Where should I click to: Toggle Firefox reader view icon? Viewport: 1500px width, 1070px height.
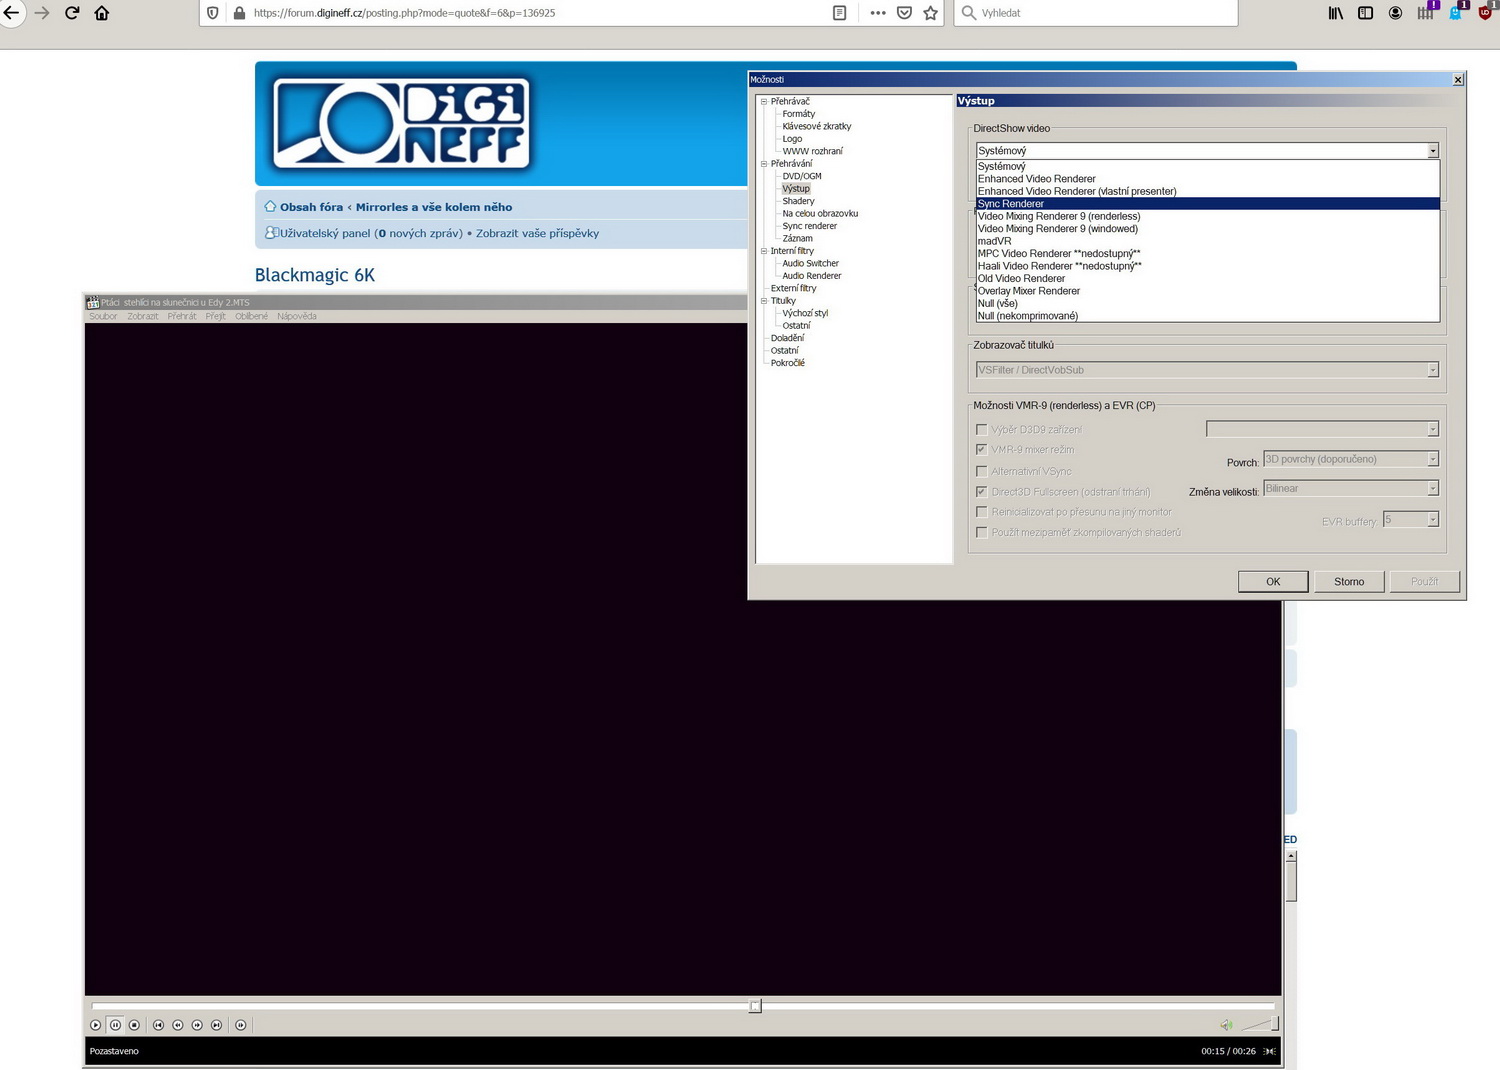pyautogui.click(x=840, y=13)
